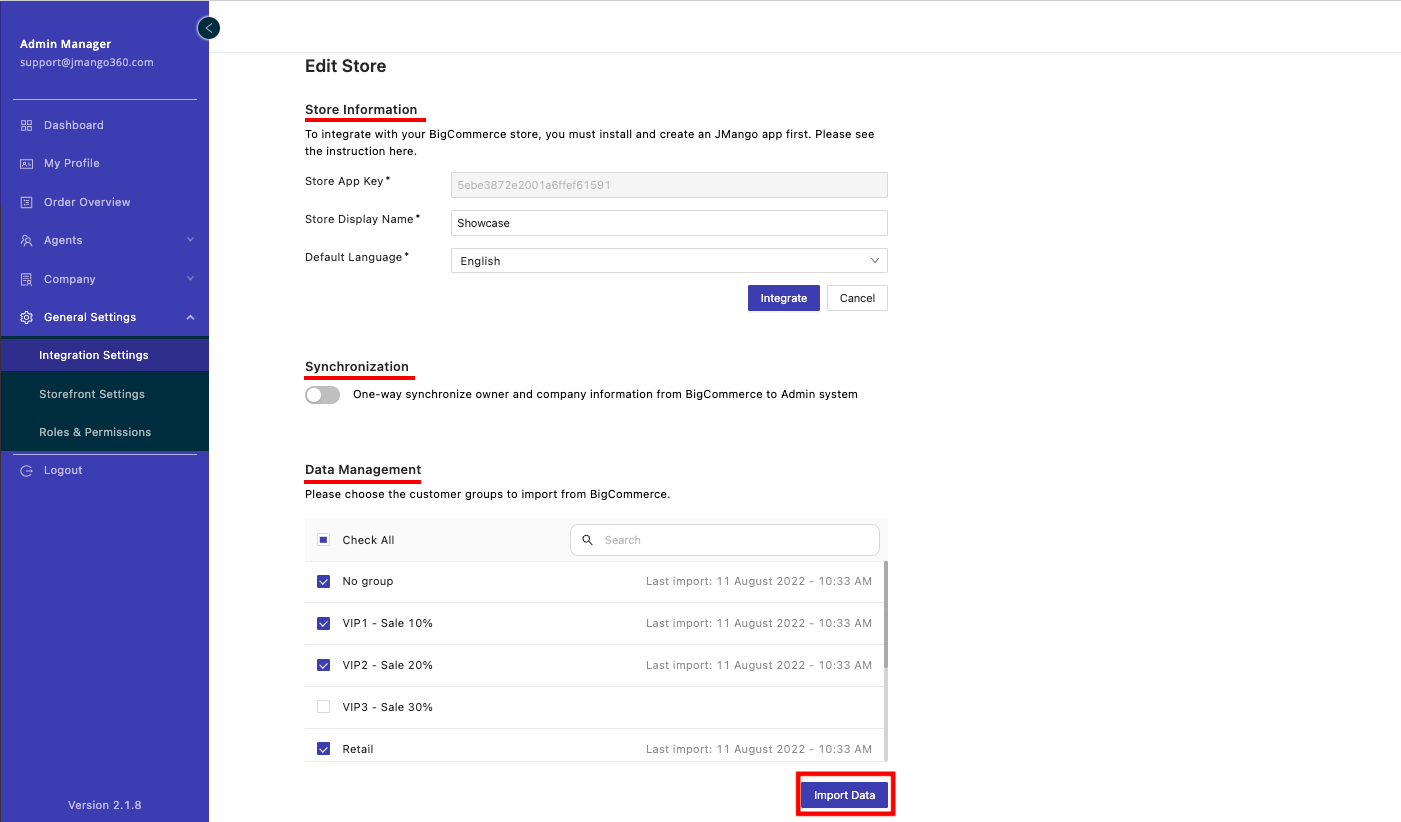Collapse General Settings with its chevron
Viewport: 1401px width, 822px height.
click(x=190, y=317)
